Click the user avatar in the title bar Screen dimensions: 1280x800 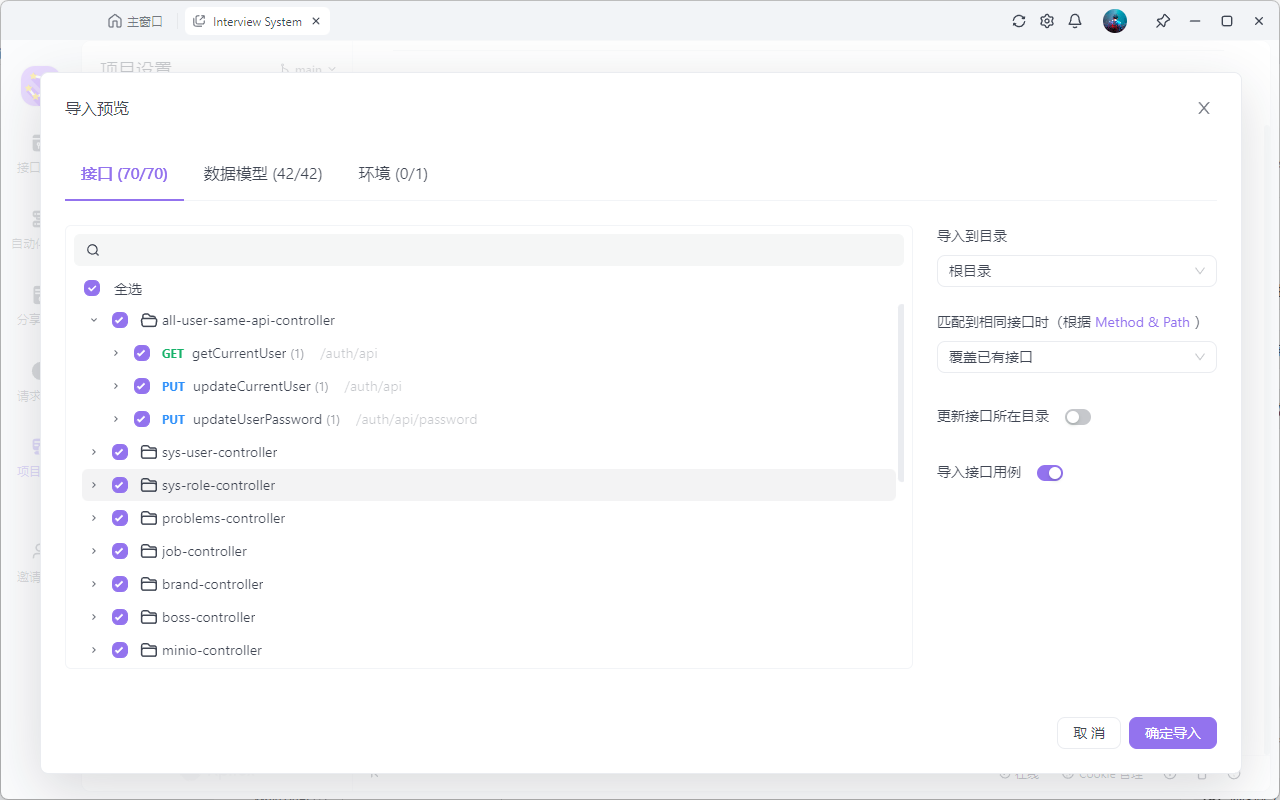[x=1114, y=20]
